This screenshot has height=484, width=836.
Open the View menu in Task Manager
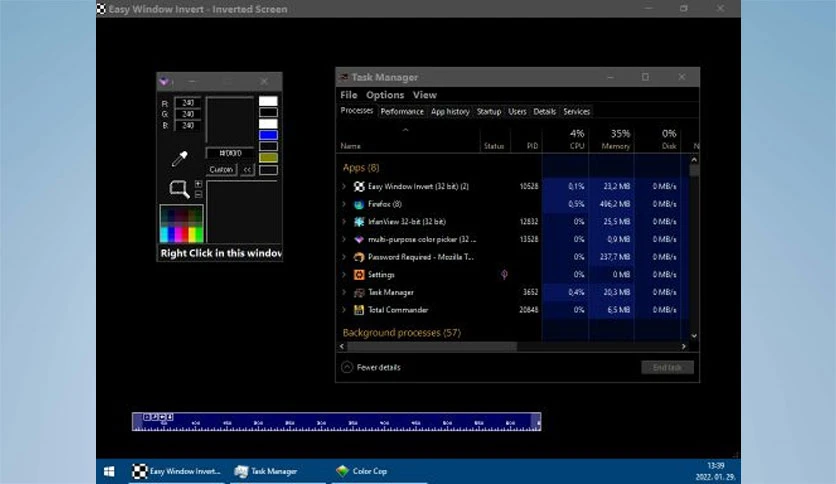point(424,95)
